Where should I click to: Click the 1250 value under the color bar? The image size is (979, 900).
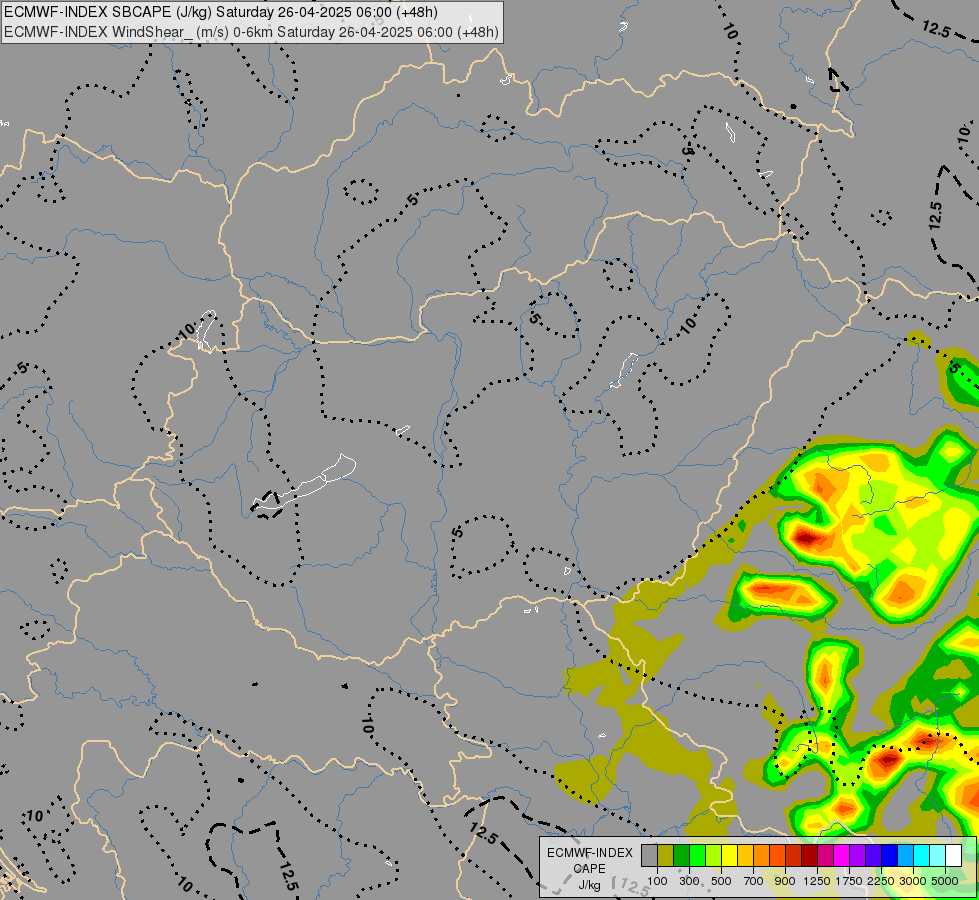(x=817, y=881)
